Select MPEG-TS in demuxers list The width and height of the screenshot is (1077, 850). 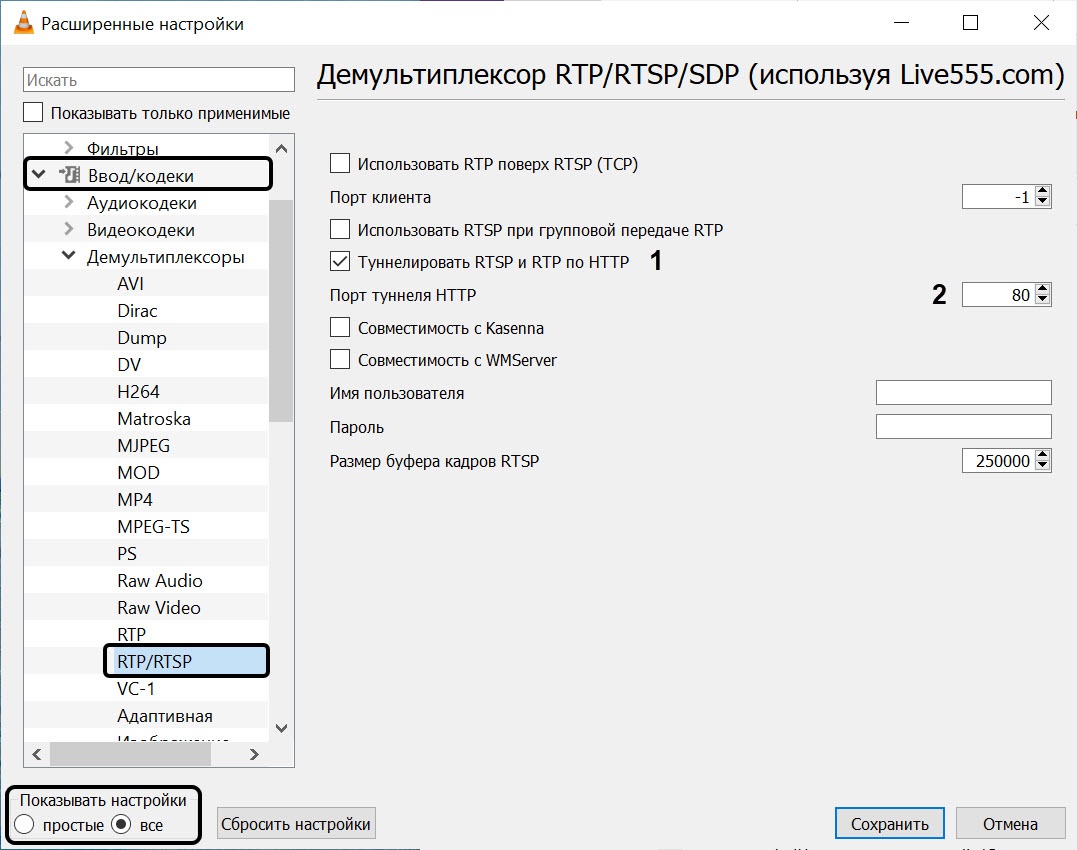(153, 527)
